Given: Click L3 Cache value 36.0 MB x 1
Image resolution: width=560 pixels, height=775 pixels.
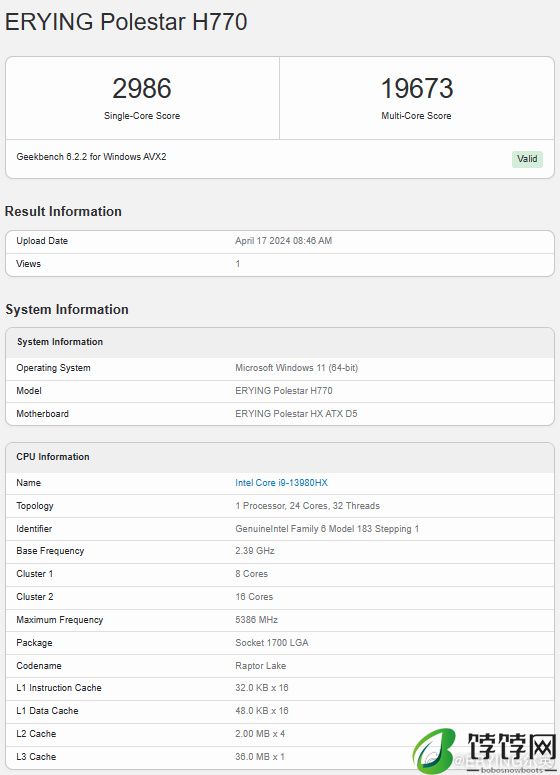Looking at the screenshot, I should point(260,757).
